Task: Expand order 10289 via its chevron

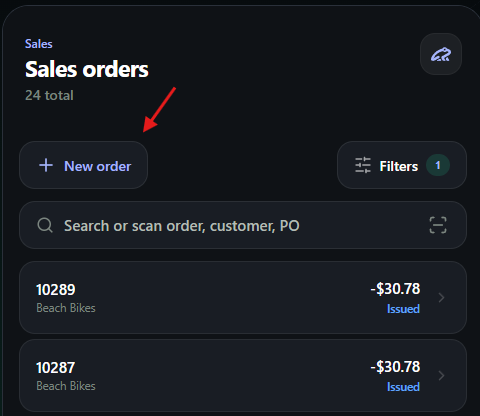Action: click(441, 297)
